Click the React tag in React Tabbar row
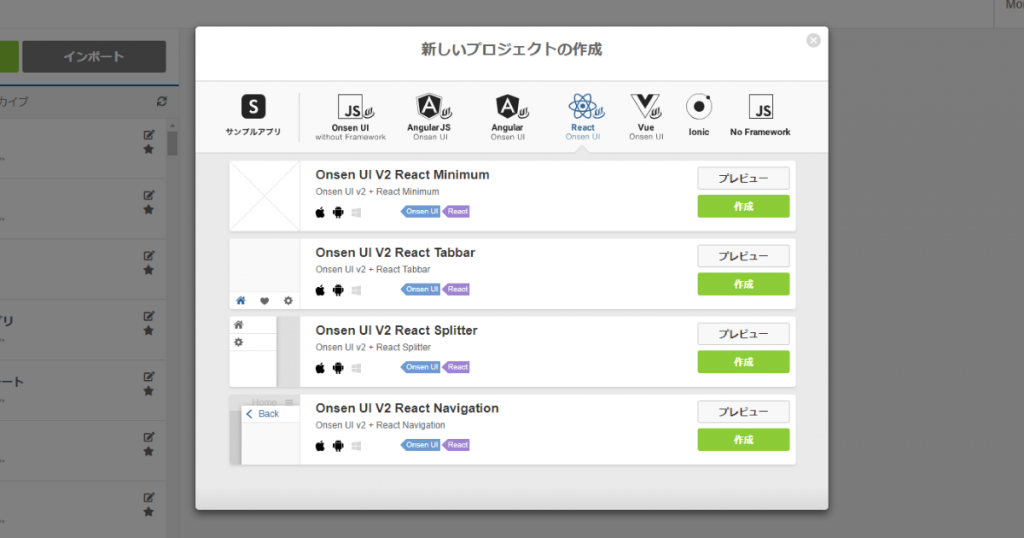The height and width of the screenshot is (538, 1024). click(x=456, y=289)
